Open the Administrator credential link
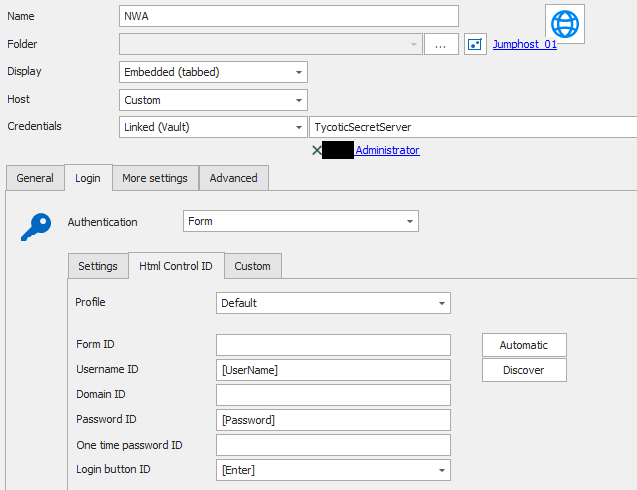This screenshot has width=637, height=490. pos(387,150)
